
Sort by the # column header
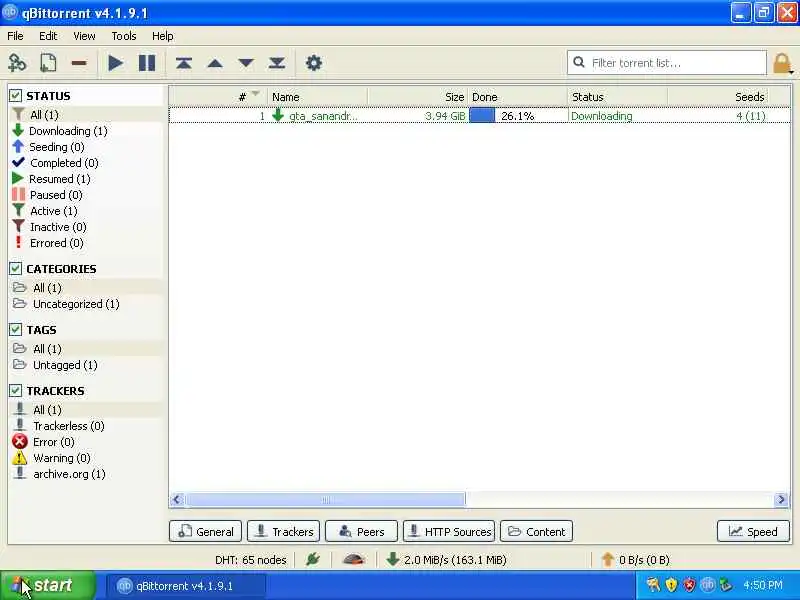click(218, 96)
